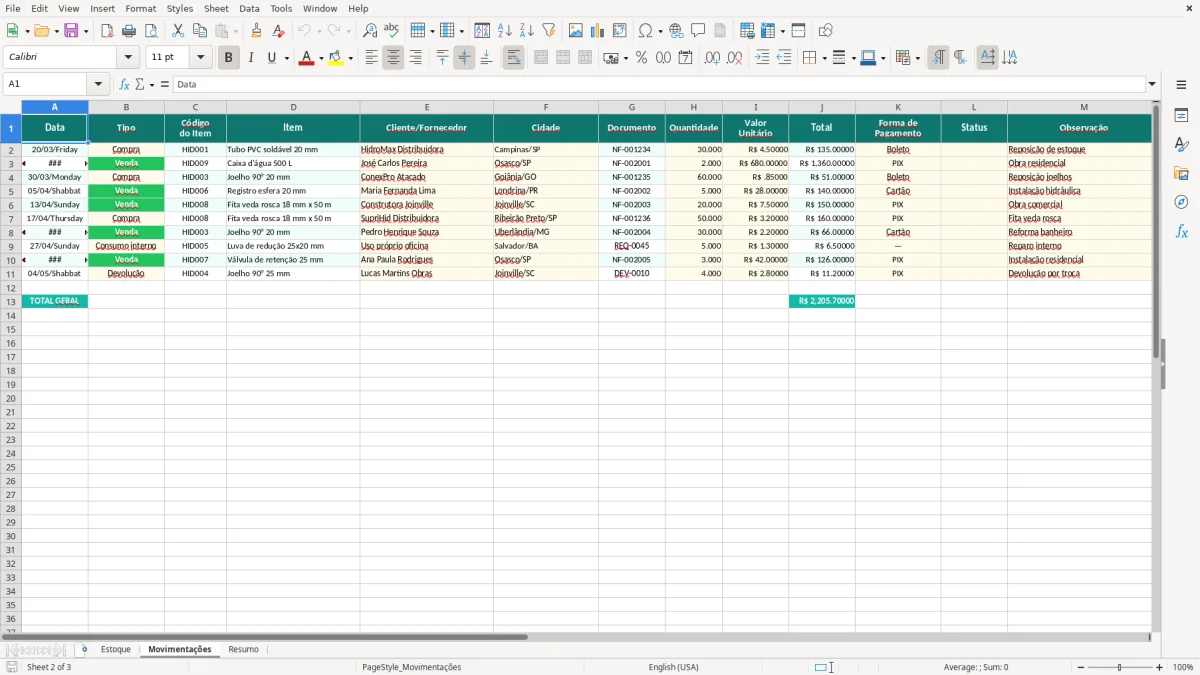The height and width of the screenshot is (675, 1200).
Task: Click the Export as PDF icon
Action: pos(107,31)
